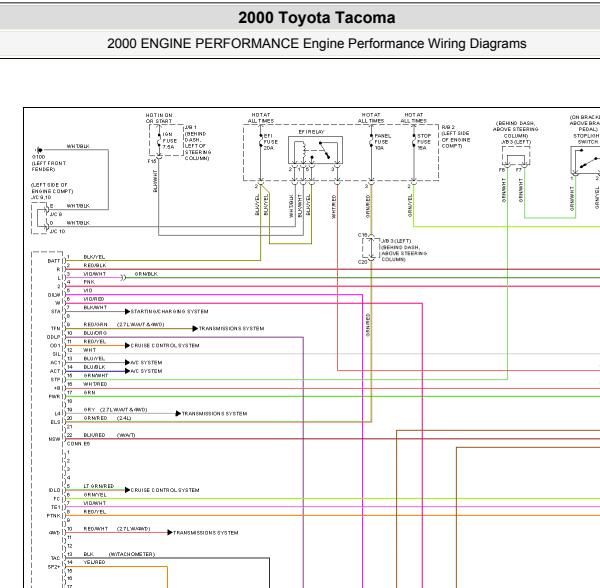Click the 'RED/GRN' wire label
Image resolution: width=600 pixels, height=588 pixels.
coord(96,324)
